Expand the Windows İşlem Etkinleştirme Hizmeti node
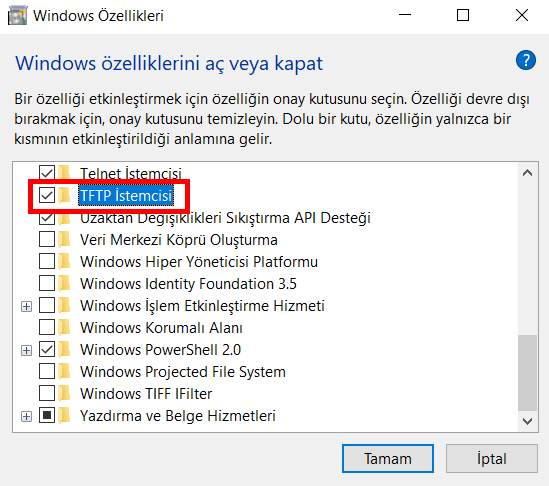 [26, 307]
